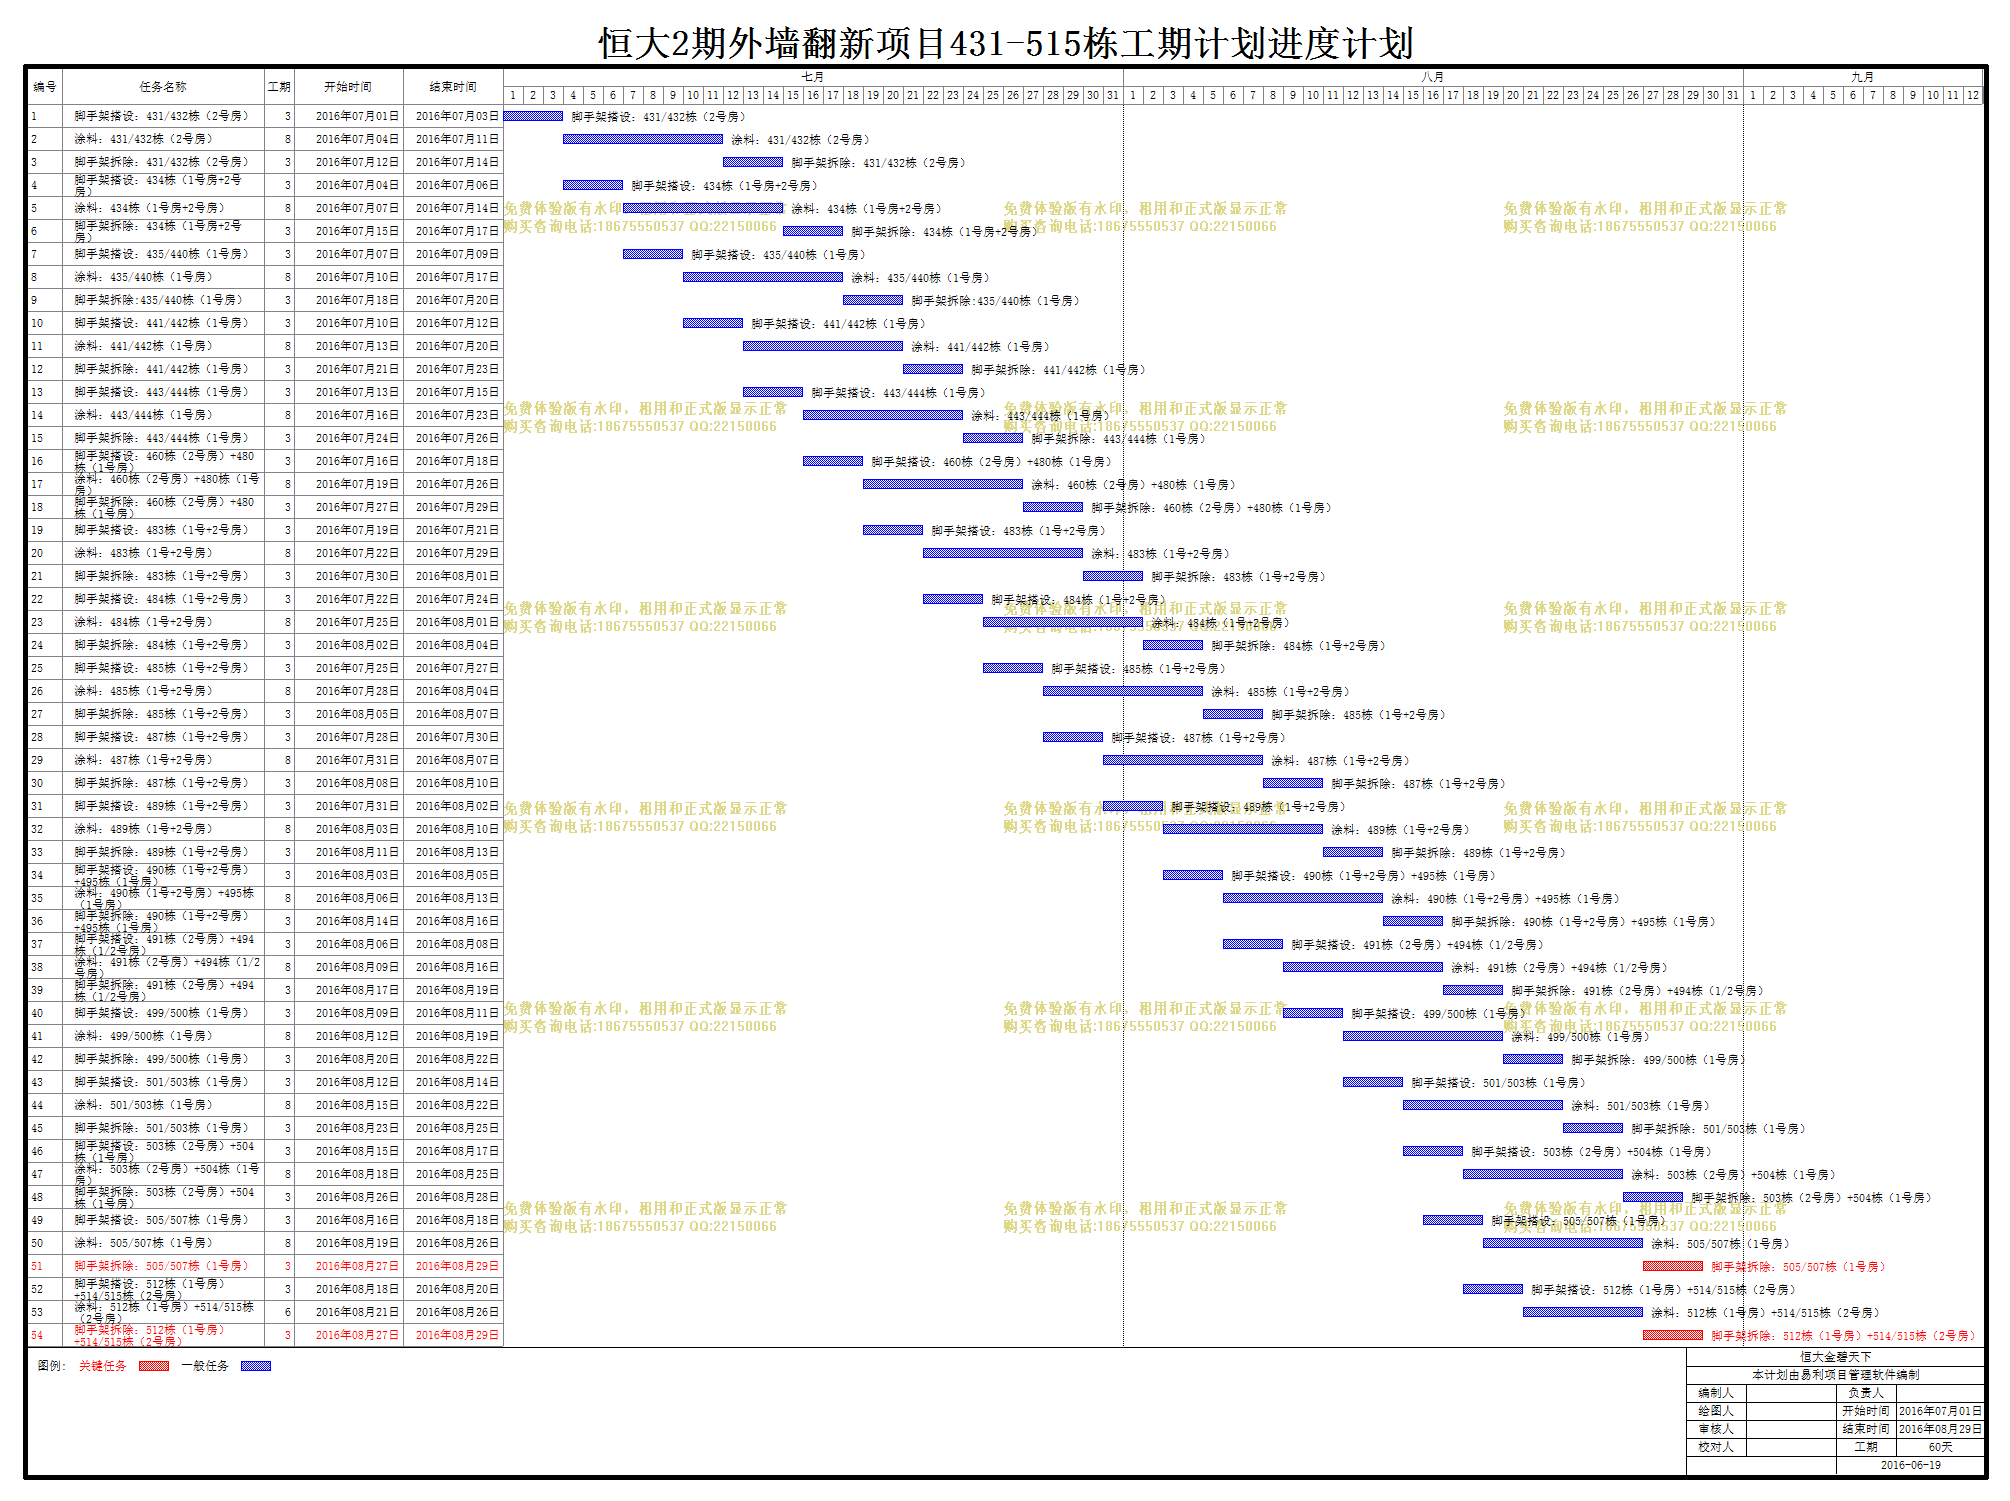Viewport: 2010px width, 1501px height.
Task: Click task name 涂料: 443/444栋 in row 14
Action: [x=143, y=415]
